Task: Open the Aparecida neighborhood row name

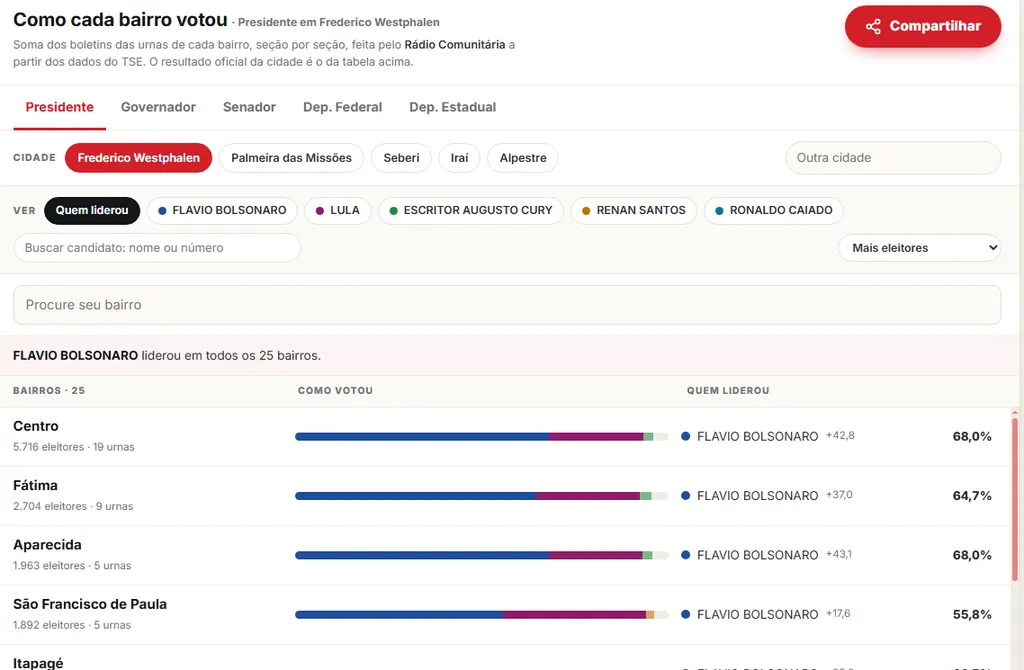Action: (x=48, y=545)
